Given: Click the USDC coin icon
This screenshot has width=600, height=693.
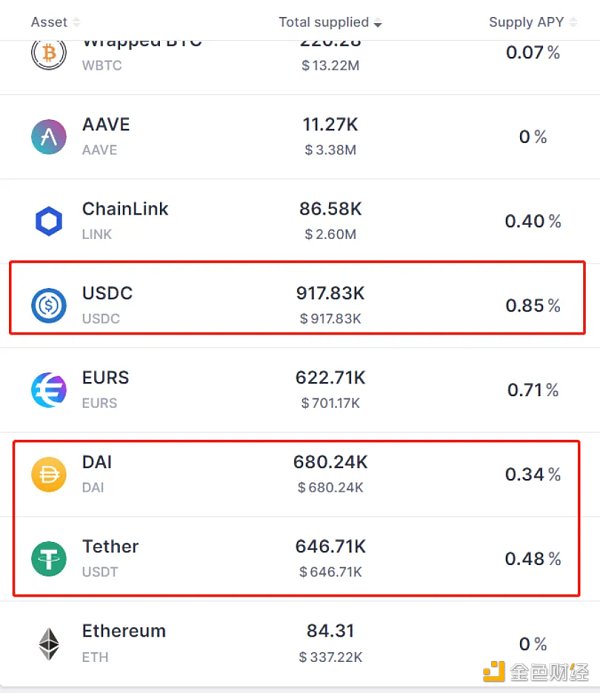Looking at the screenshot, I should coord(49,305).
